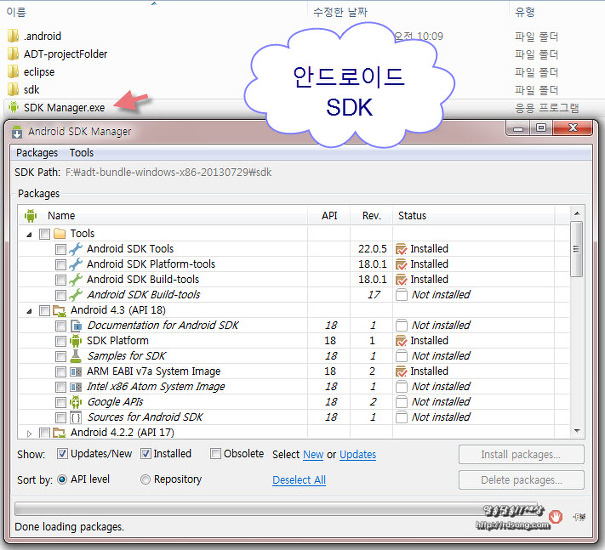Screen dimensions: 605x550
Task: Click the package list scroll down arrow
Action: 577,431
